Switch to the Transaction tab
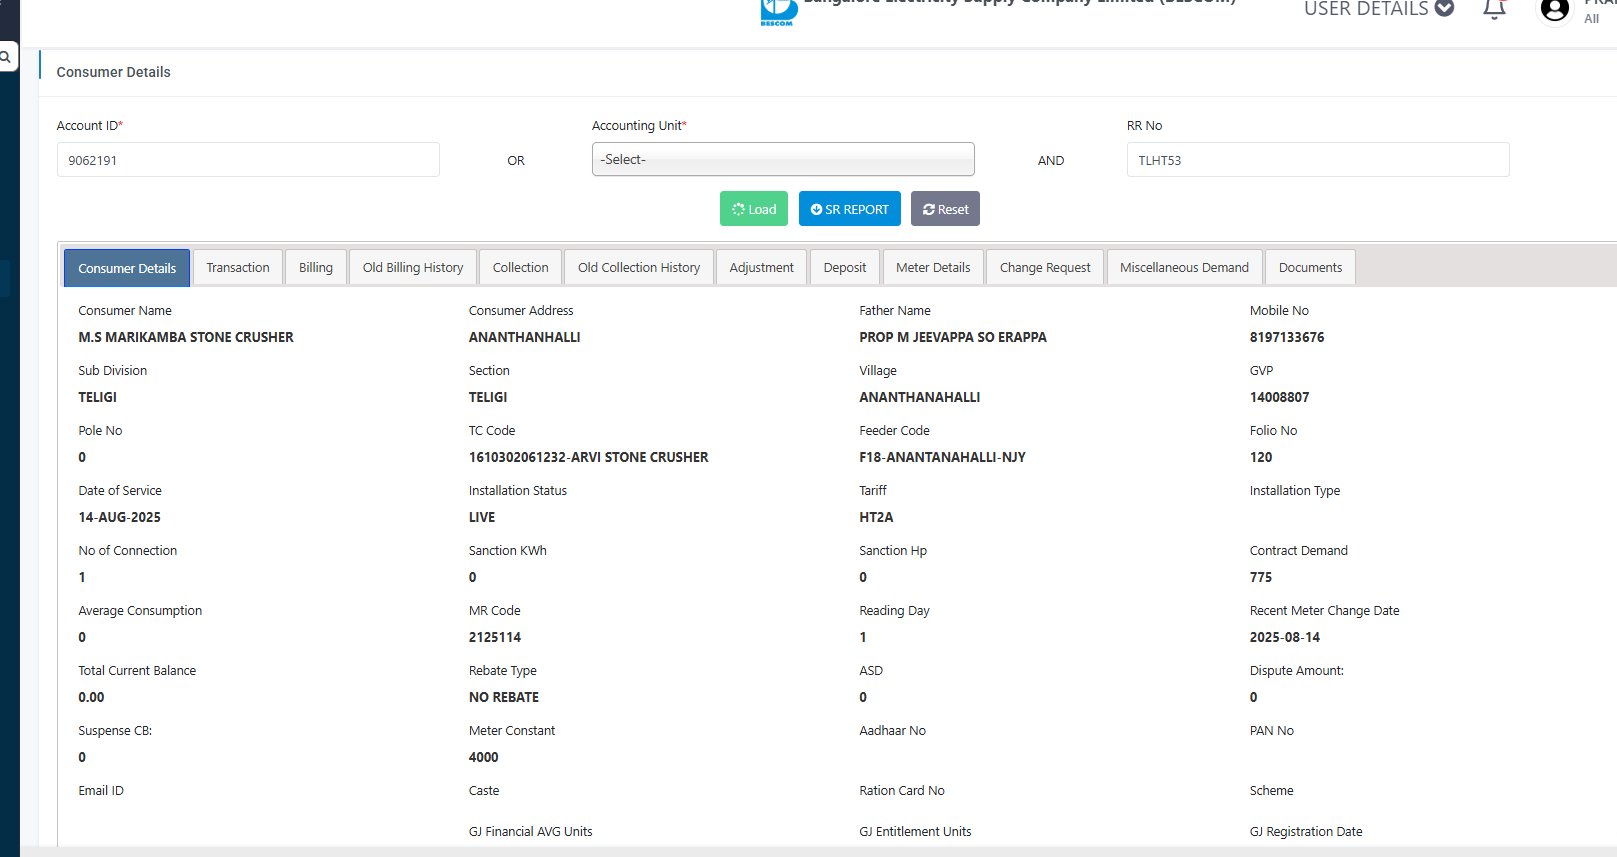The image size is (1617, 857). coord(238,268)
